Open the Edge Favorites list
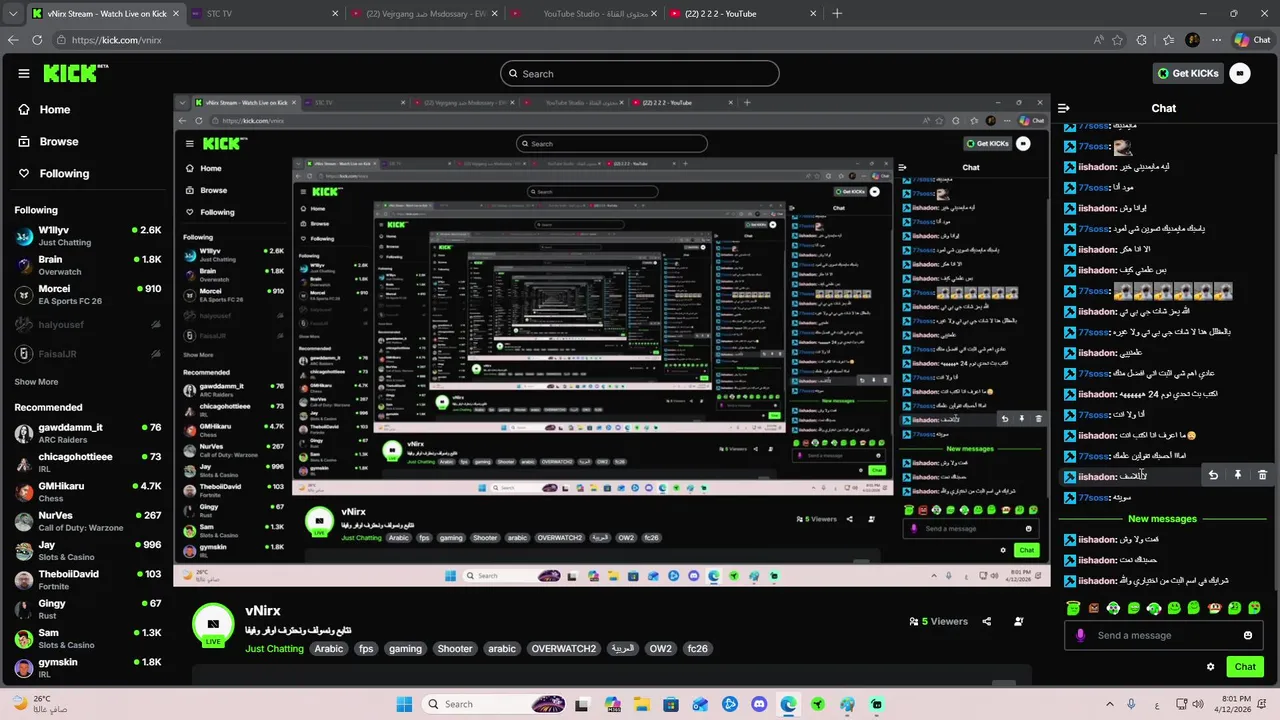1280x720 pixels. [x=1168, y=40]
